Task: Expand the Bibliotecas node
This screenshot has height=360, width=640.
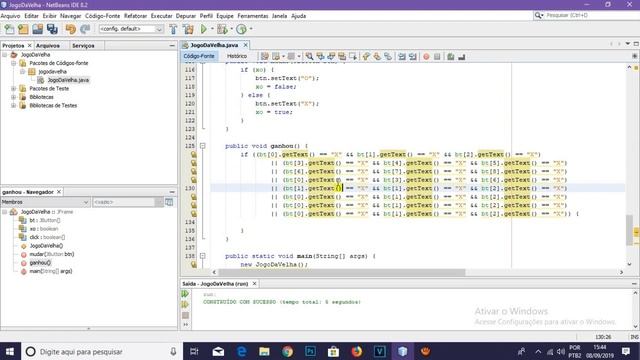Action: (13, 97)
